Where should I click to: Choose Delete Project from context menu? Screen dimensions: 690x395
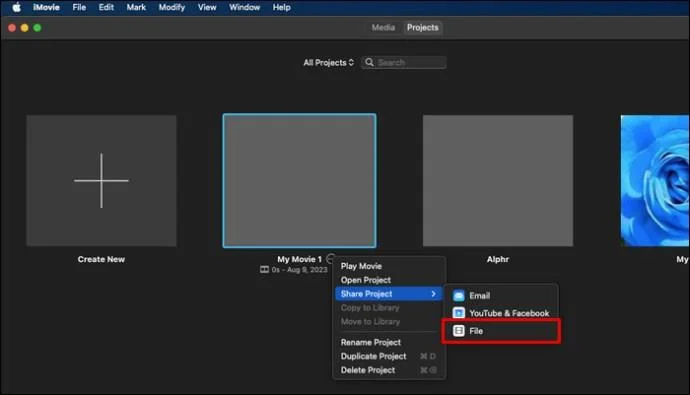tap(389, 370)
